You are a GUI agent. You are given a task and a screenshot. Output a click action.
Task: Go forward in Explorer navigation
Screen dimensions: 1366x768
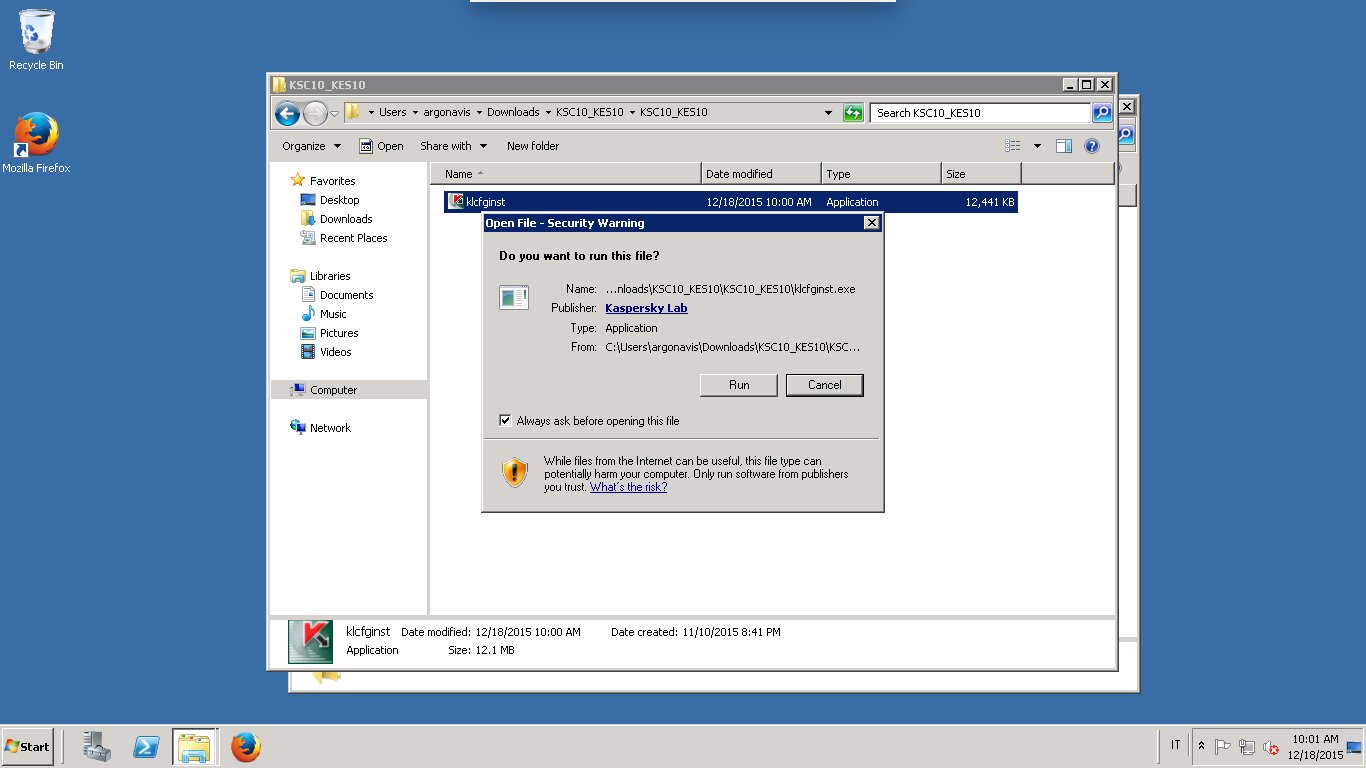315,113
